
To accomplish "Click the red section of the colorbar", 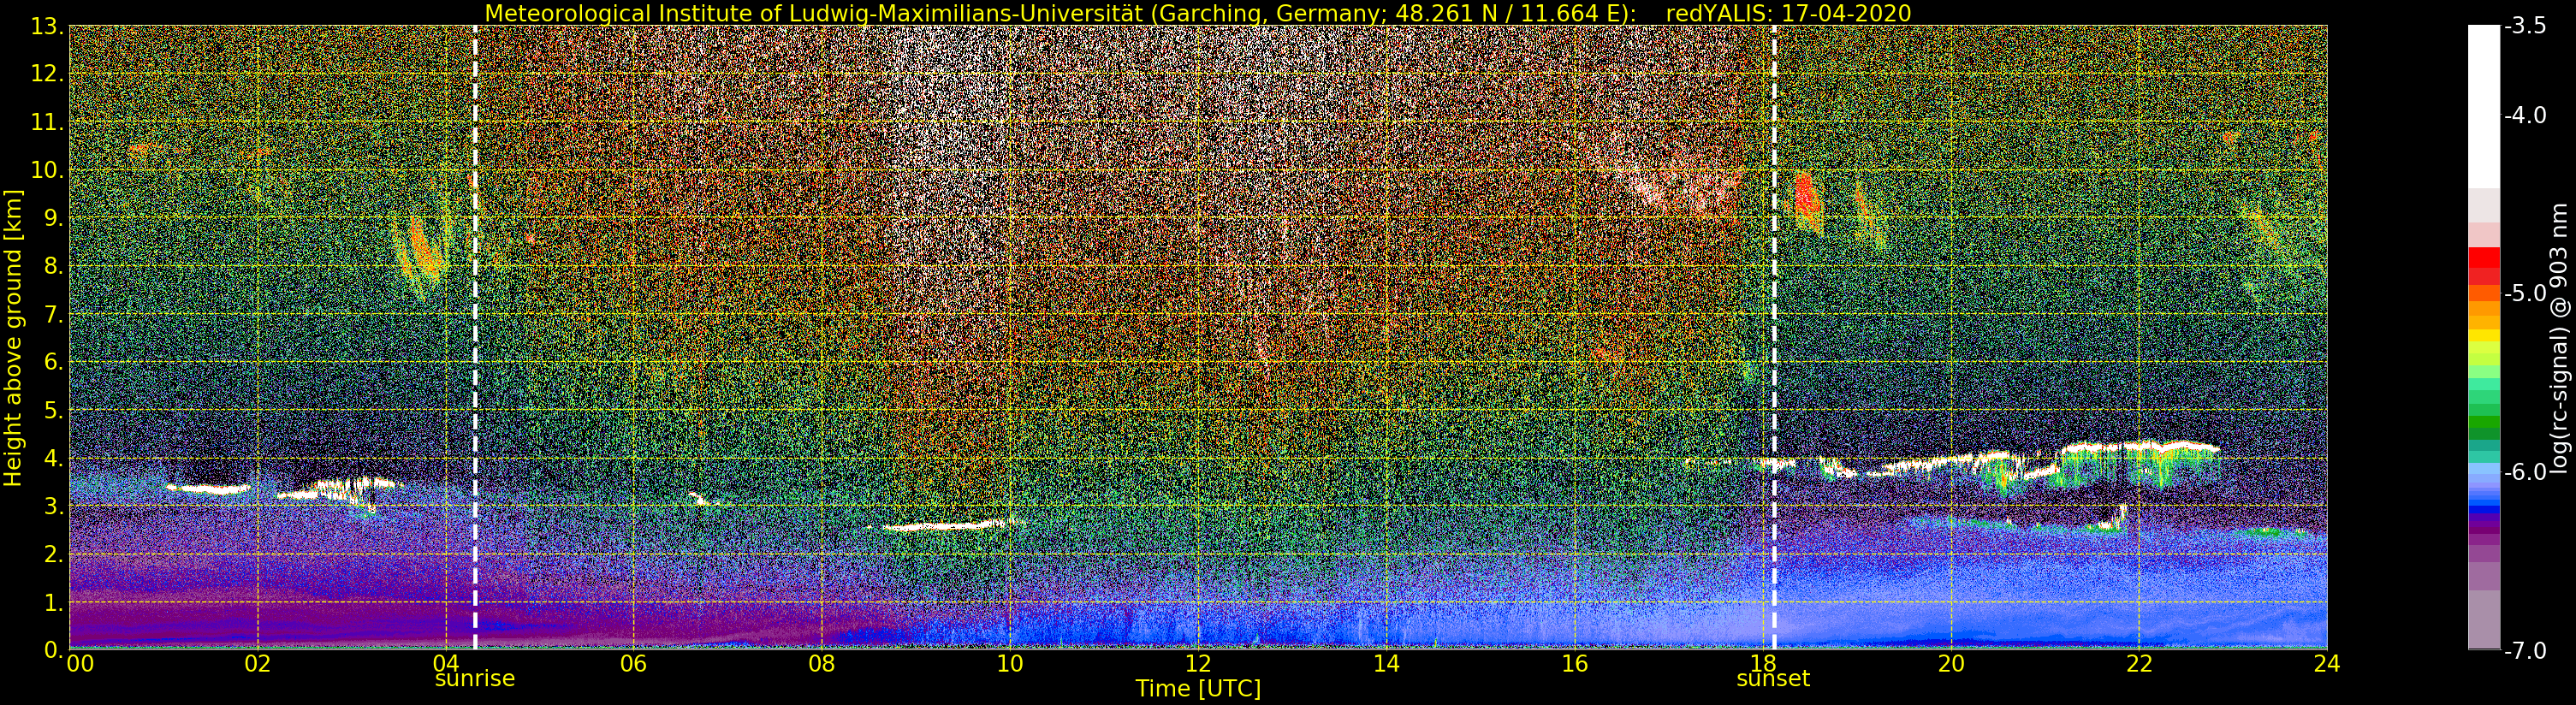I will 2483,258.
